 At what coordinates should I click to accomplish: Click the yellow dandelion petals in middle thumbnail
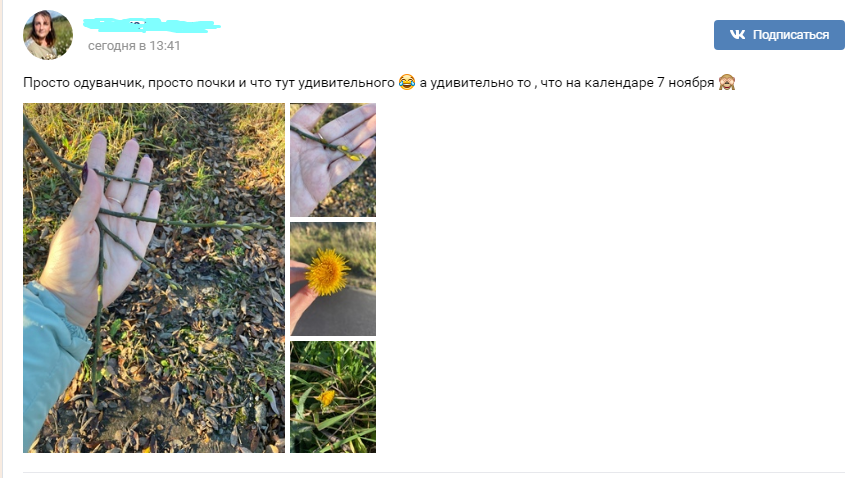tap(327, 272)
